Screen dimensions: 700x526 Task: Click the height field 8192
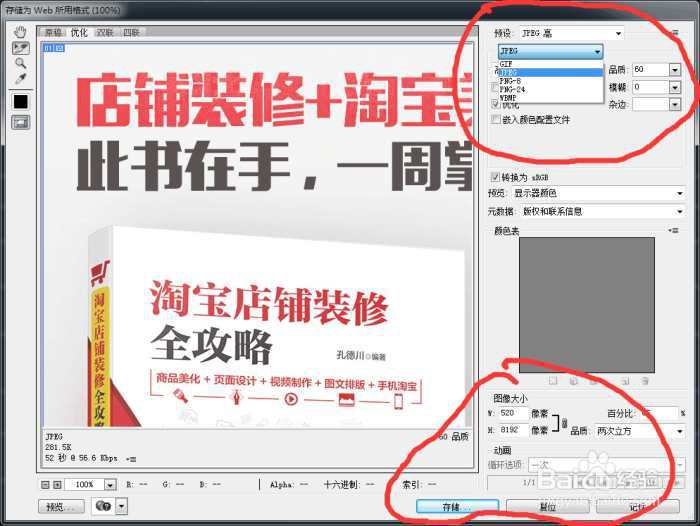513,430
